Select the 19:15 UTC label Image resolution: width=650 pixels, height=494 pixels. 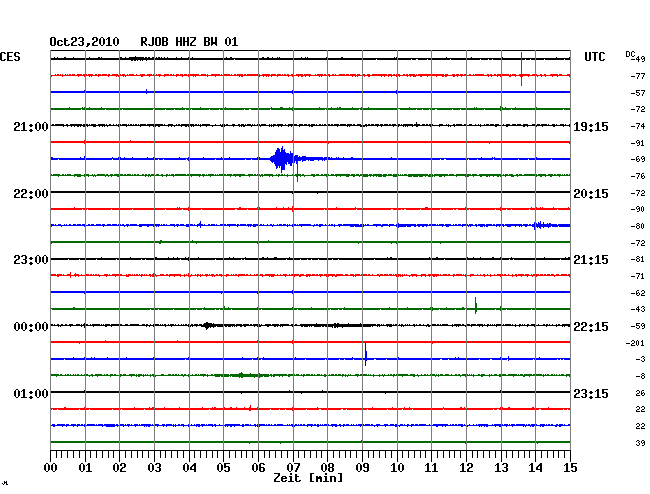coord(591,127)
